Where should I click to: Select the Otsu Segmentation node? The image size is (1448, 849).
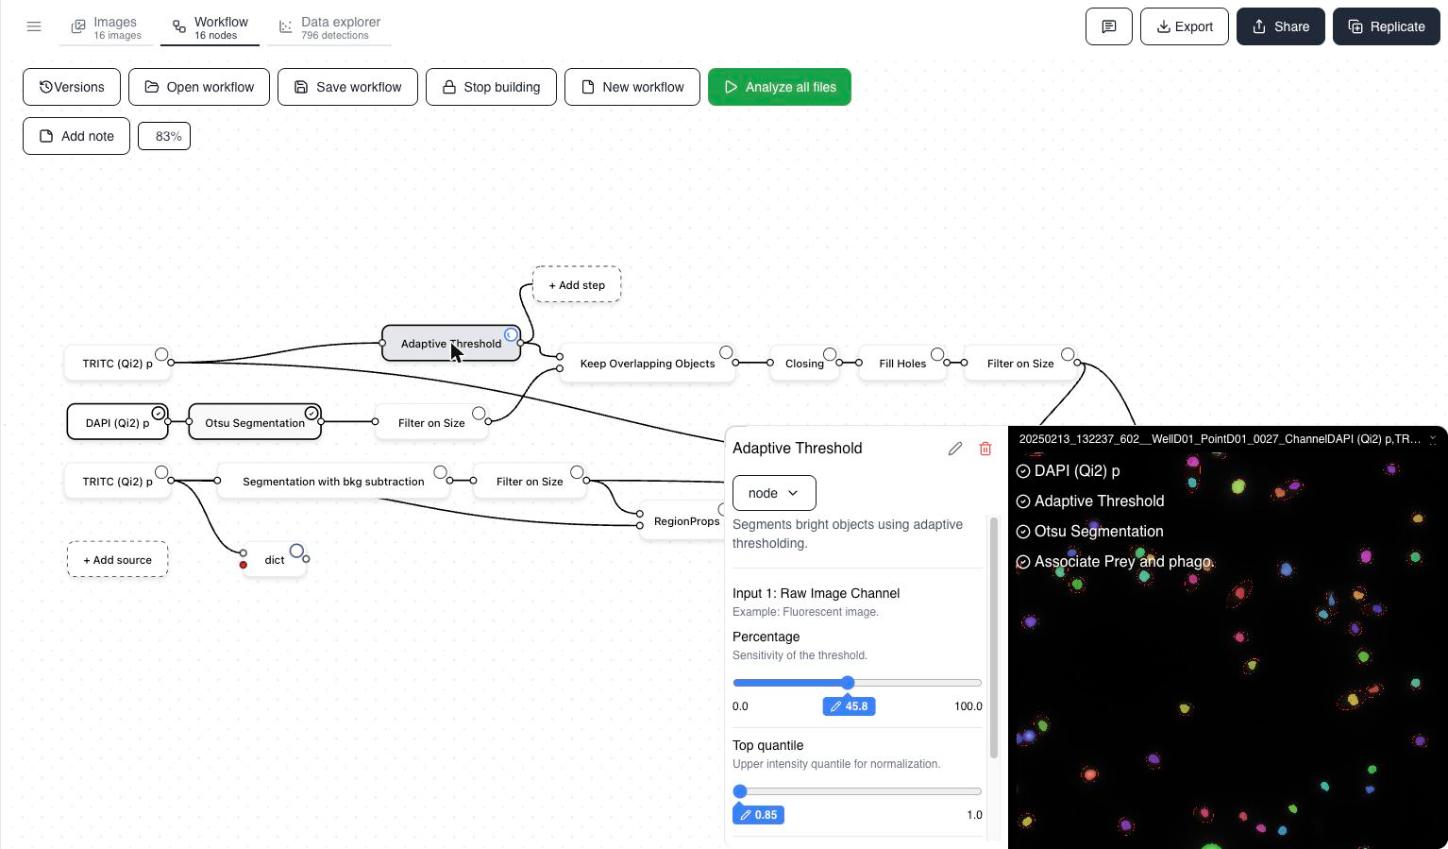[255, 422]
